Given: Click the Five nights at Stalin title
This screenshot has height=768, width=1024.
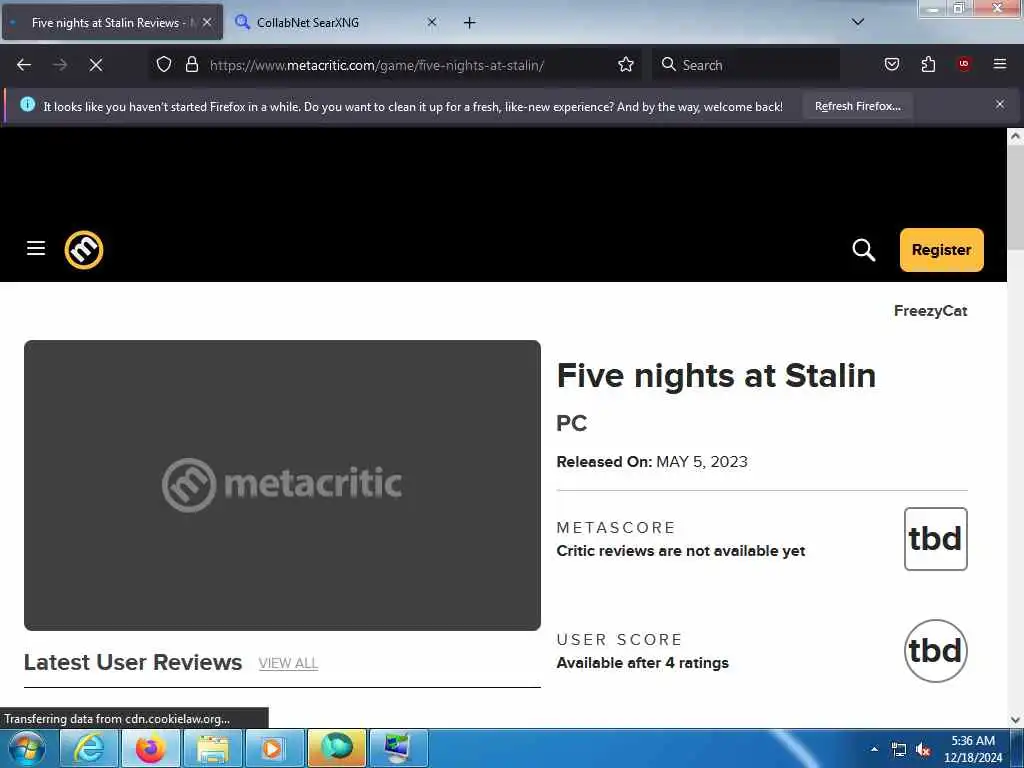Looking at the screenshot, I should click(716, 376).
